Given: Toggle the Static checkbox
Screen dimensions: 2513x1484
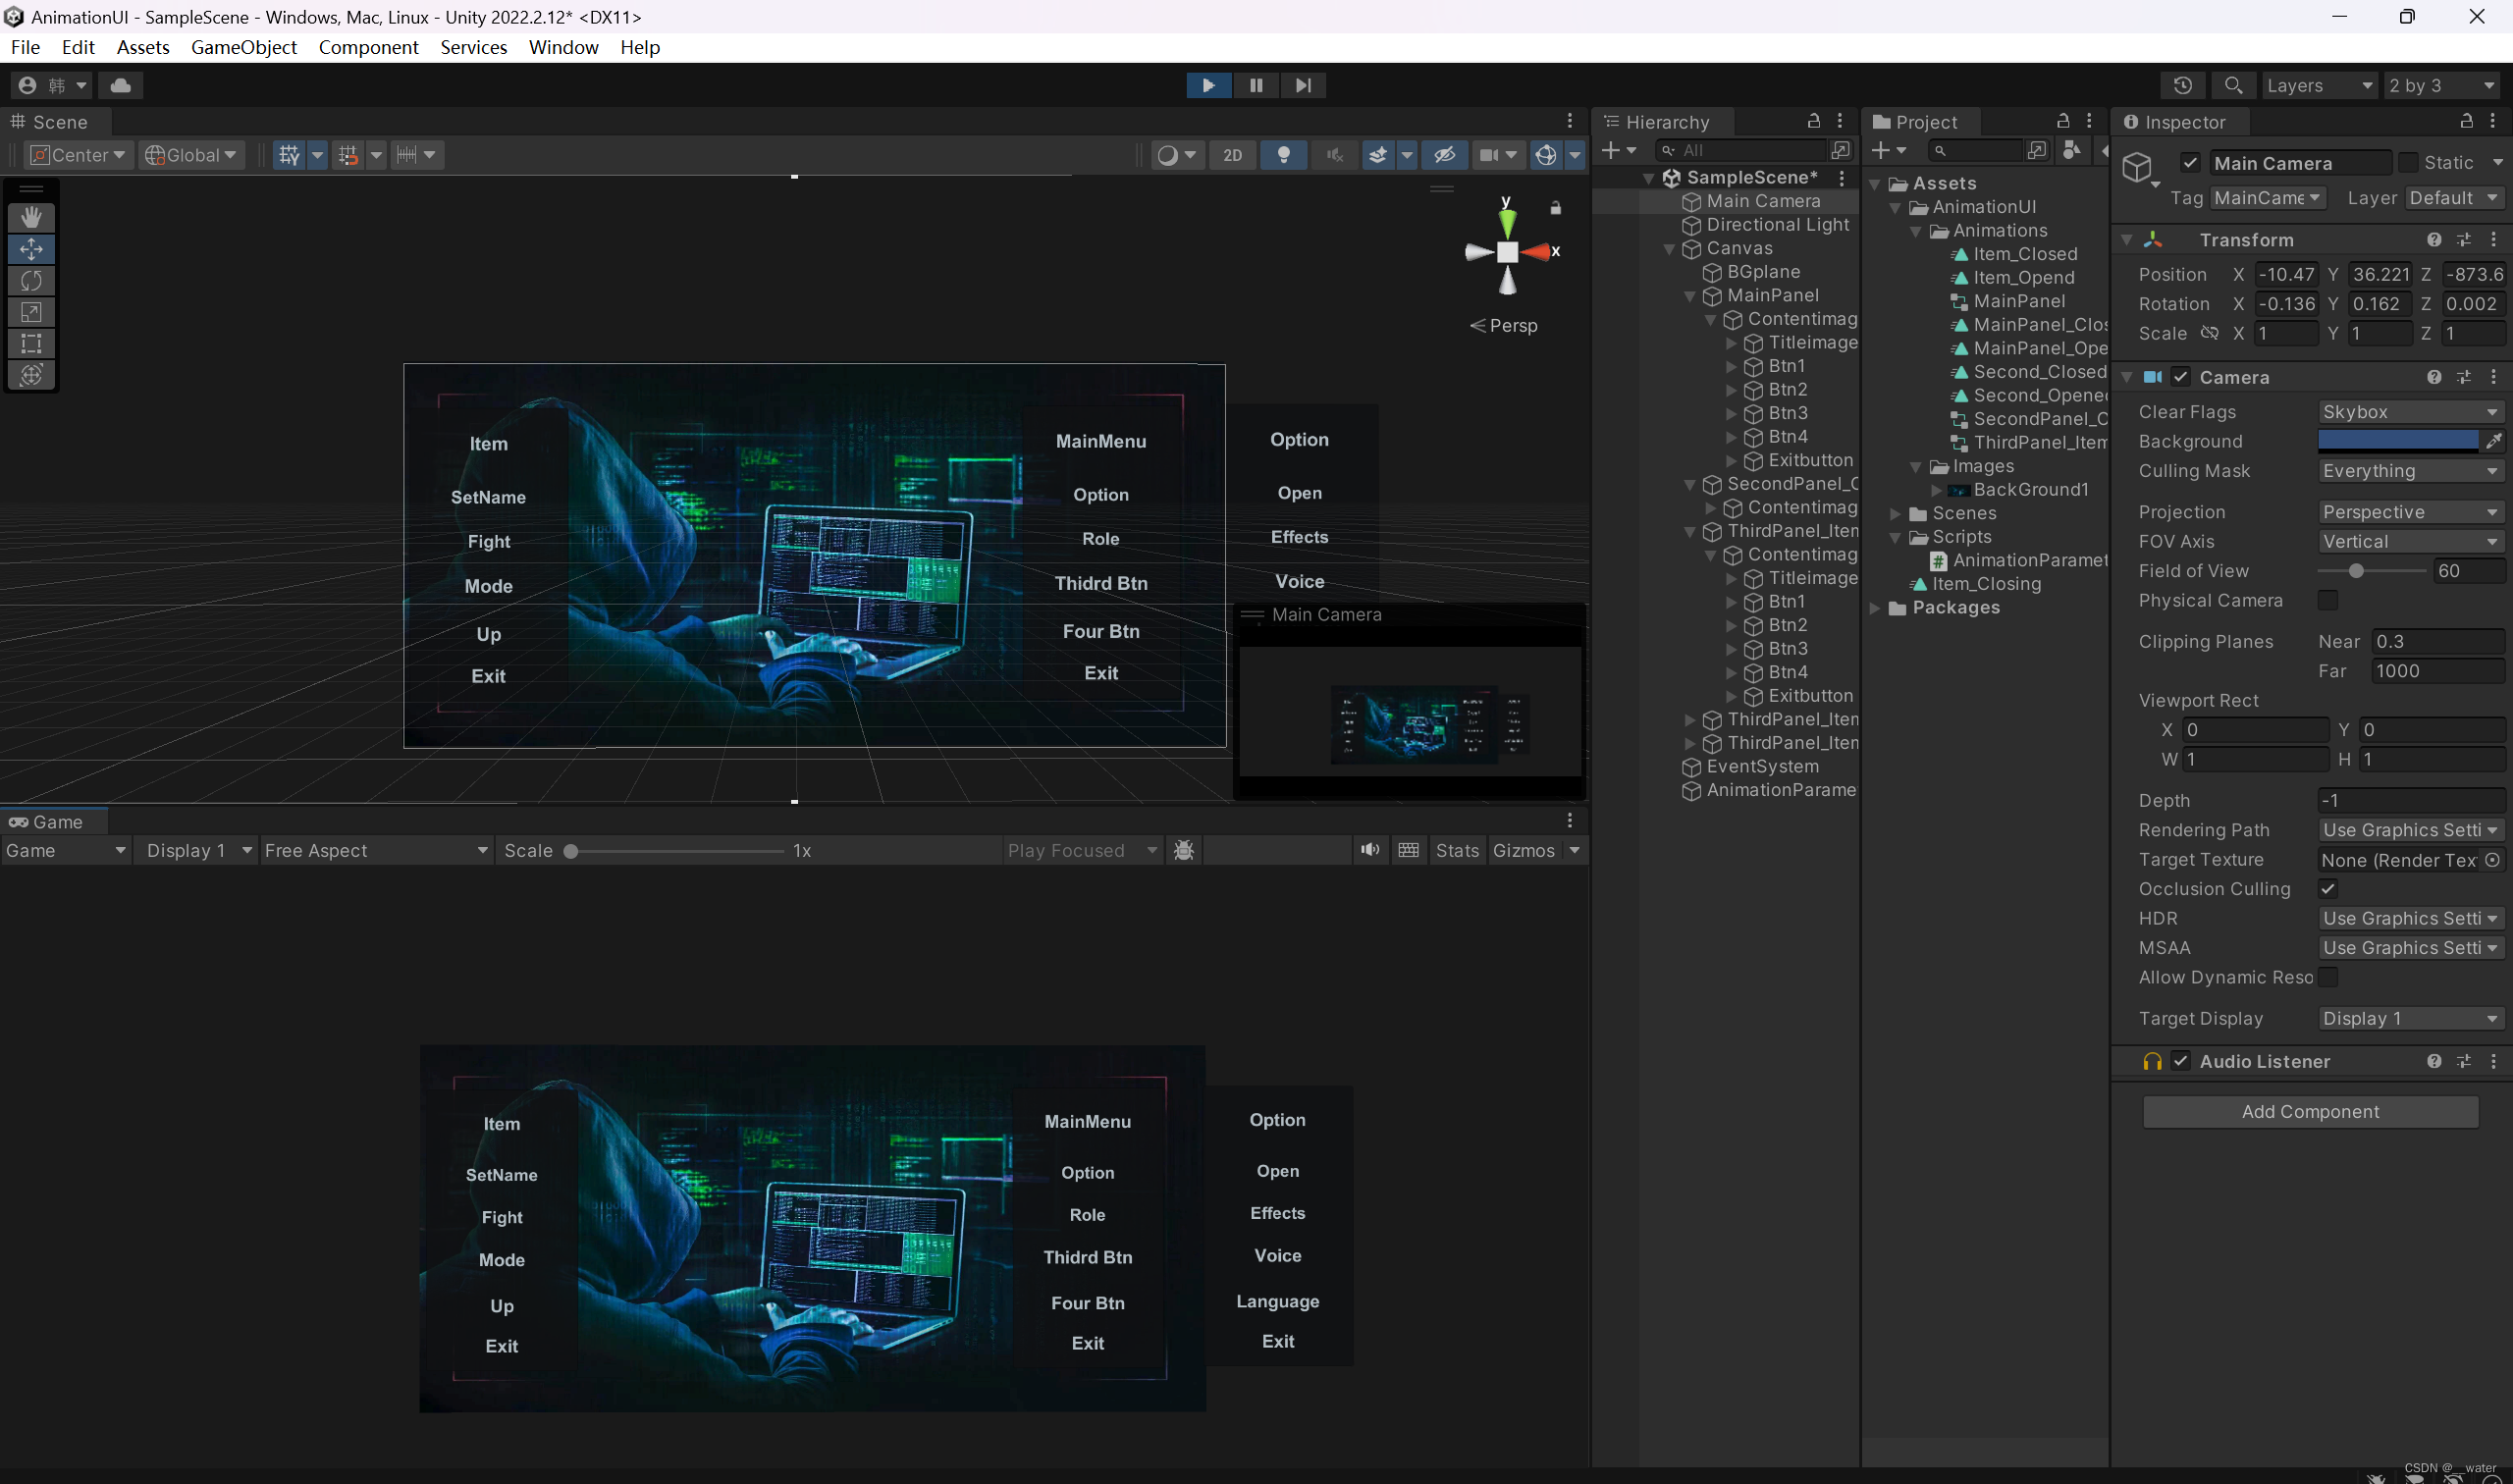Looking at the screenshot, I should click(2409, 163).
